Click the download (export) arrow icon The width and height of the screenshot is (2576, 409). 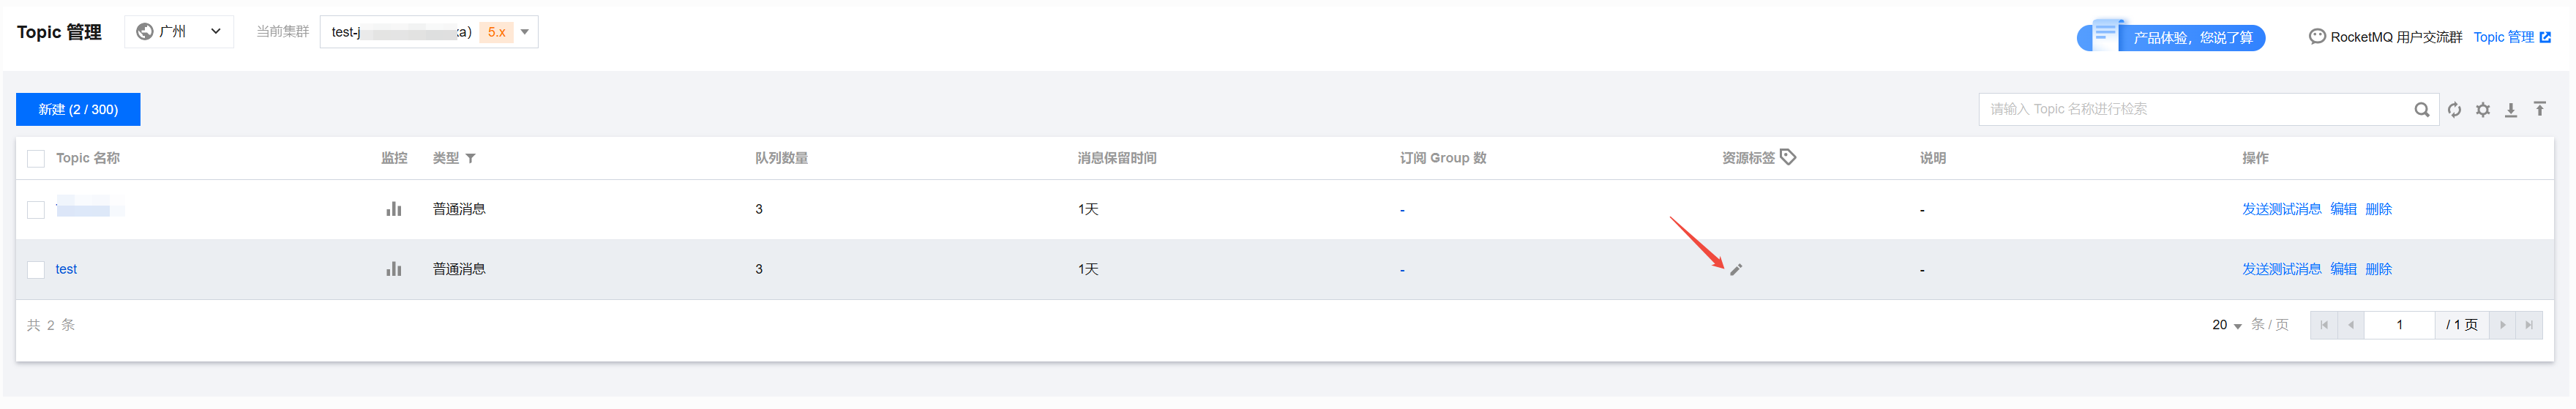pyautogui.click(x=2511, y=110)
